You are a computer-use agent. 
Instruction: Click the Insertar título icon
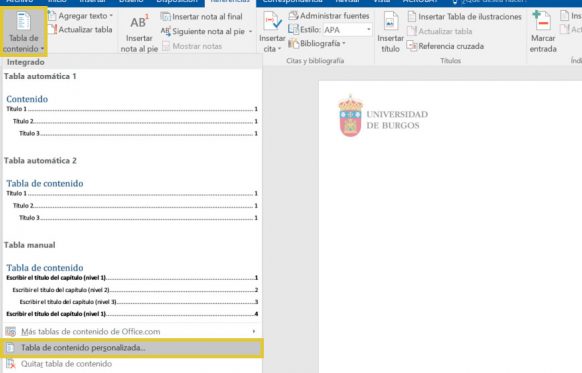coord(390,22)
